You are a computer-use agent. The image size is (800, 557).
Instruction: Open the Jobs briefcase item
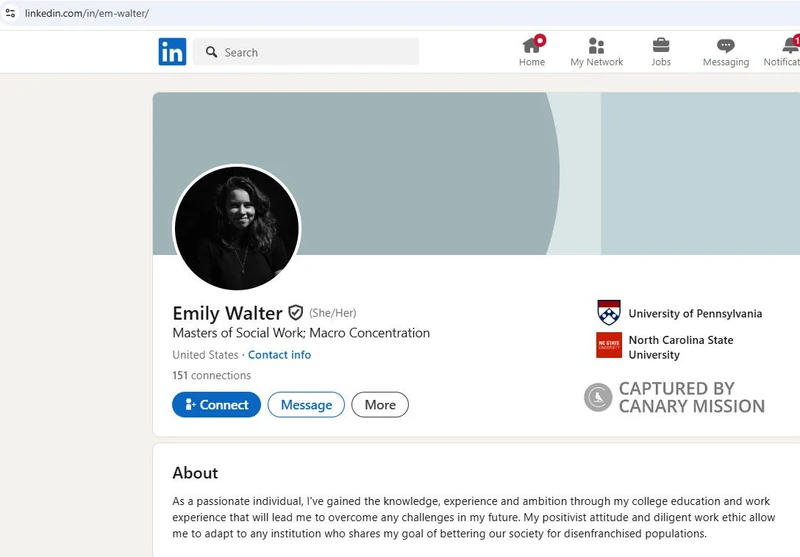661,52
